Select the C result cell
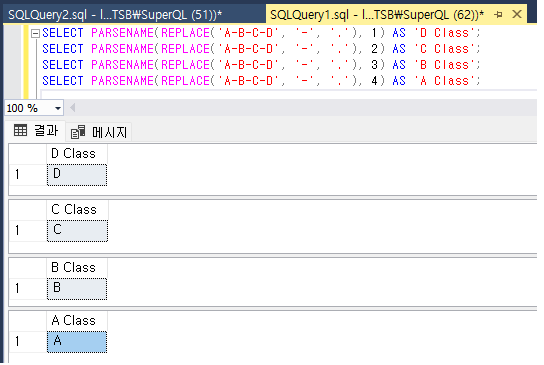The width and height of the screenshot is (544, 365). pyautogui.click(x=77, y=230)
